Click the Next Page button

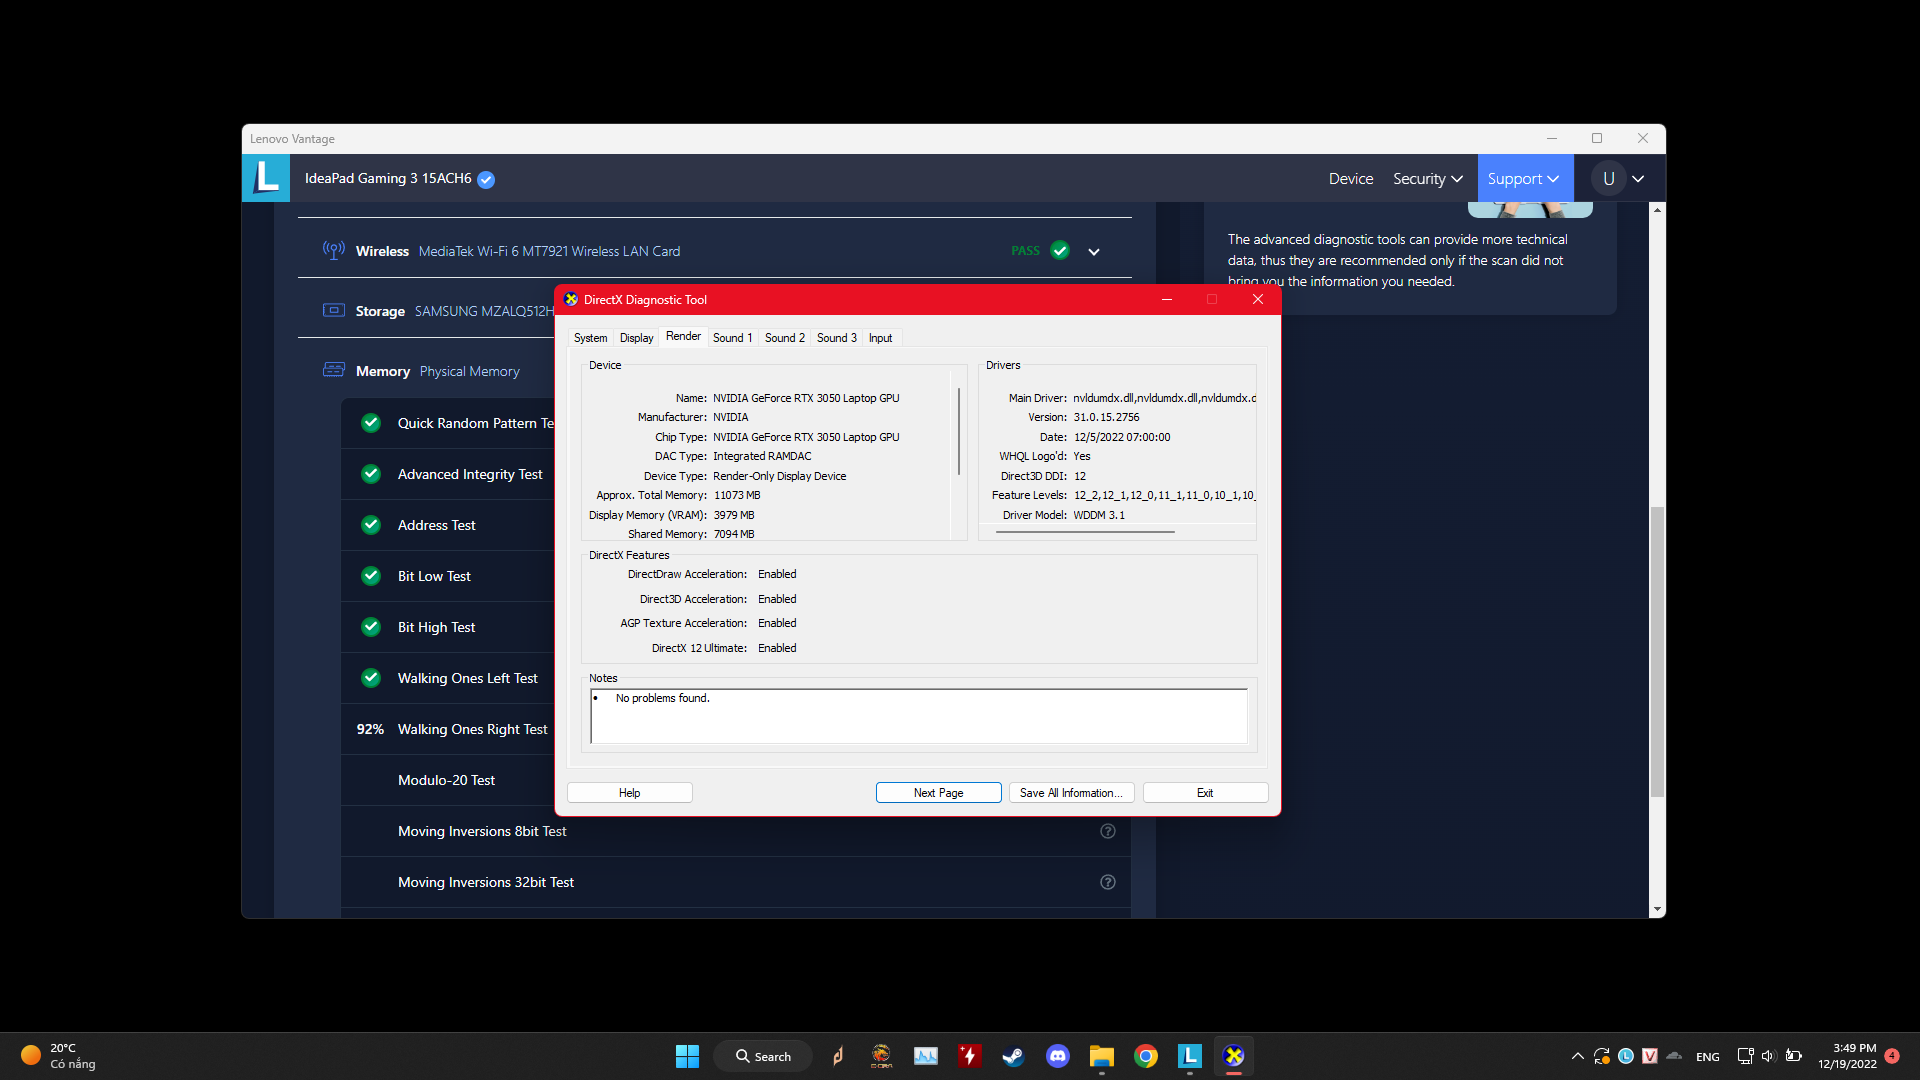(x=938, y=792)
